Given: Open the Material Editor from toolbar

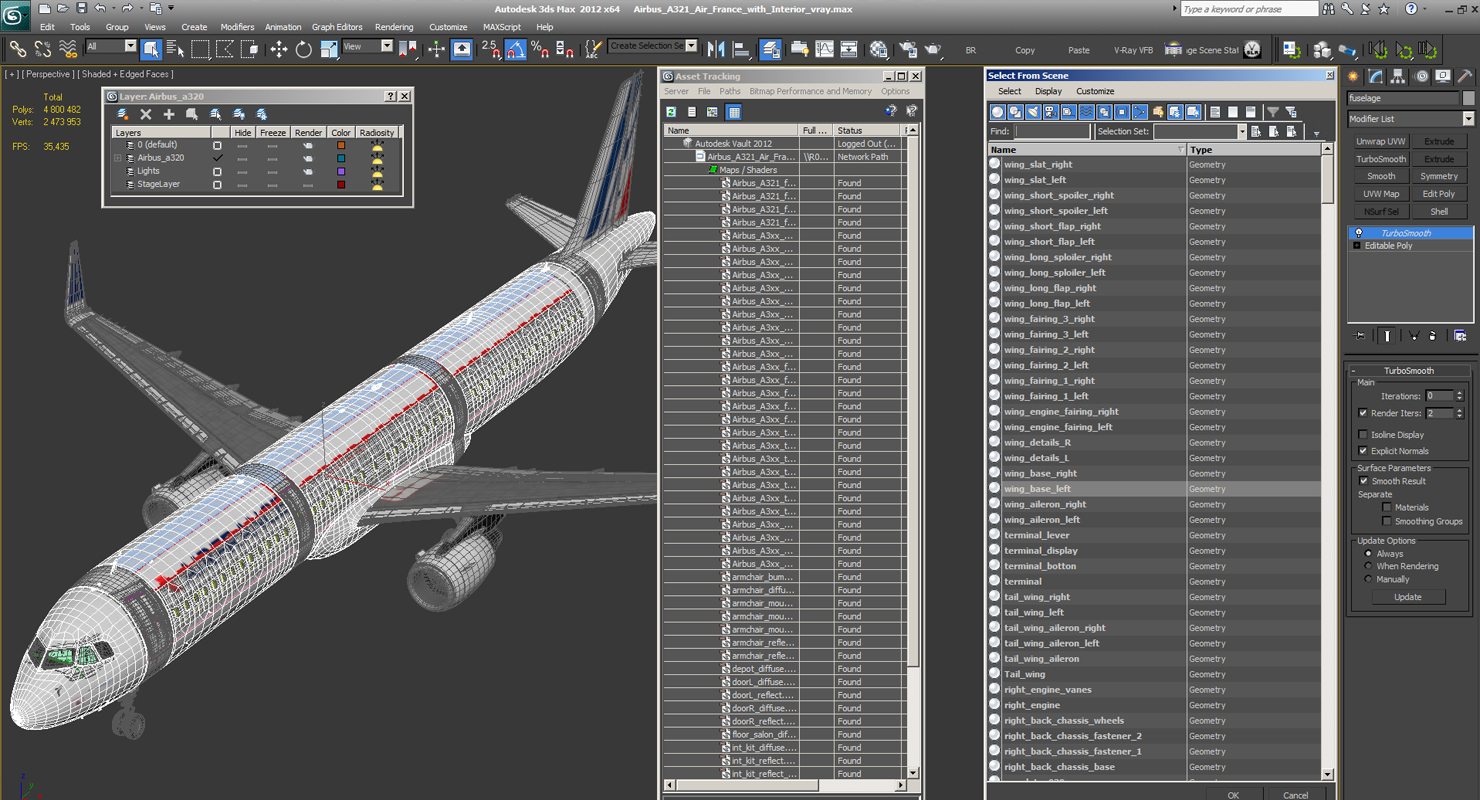Looking at the screenshot, I should click(878, 48).
